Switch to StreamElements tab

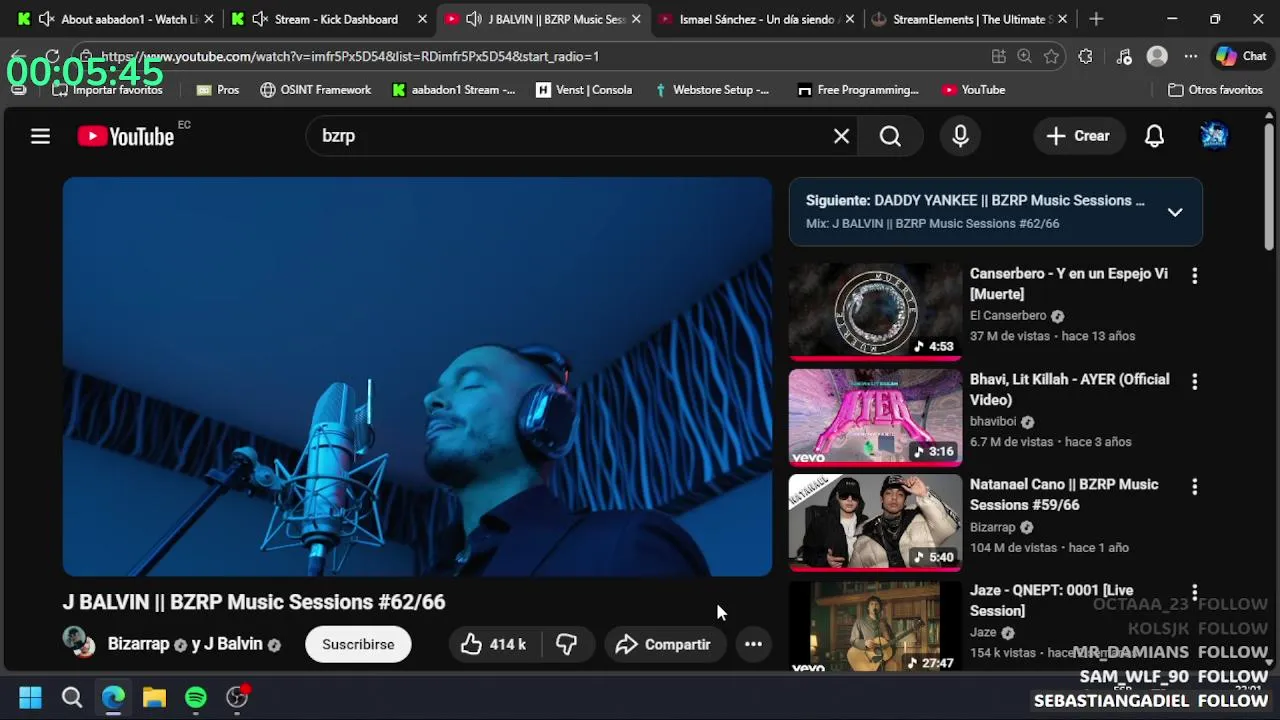pyautogui.click(x=968, y=19)
